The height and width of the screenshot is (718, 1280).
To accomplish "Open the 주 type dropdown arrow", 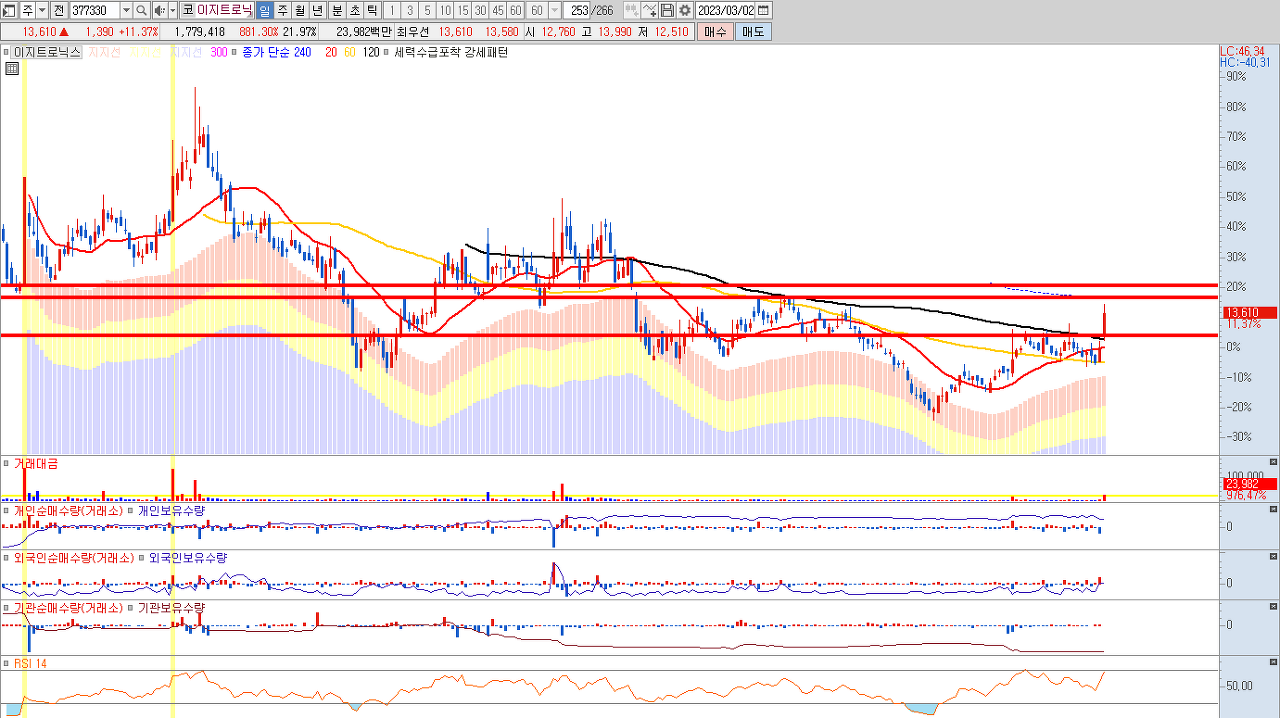I will [x=42, y=10].
